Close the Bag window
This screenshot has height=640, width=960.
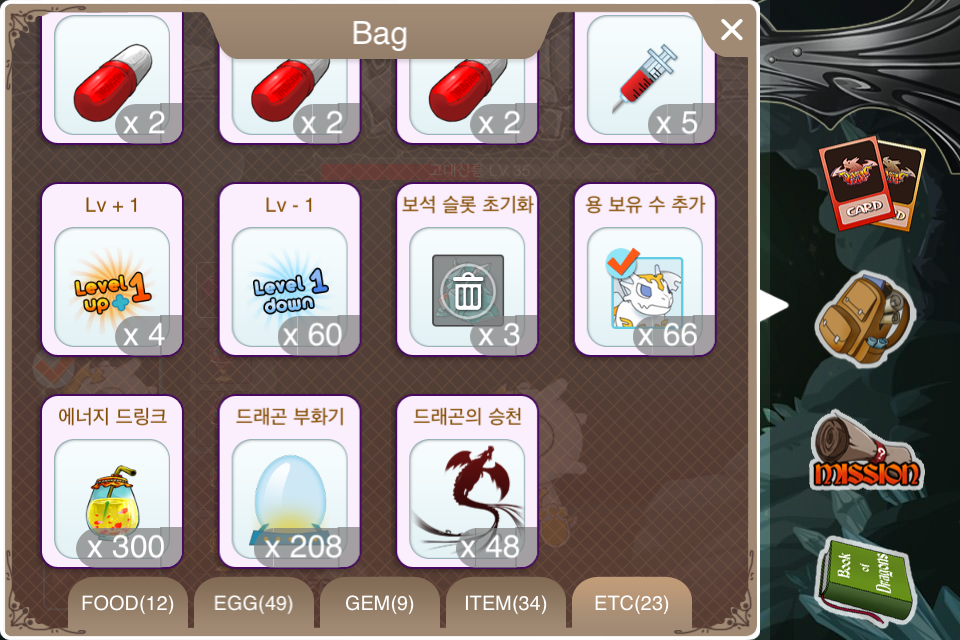click(x=732, y=29)
